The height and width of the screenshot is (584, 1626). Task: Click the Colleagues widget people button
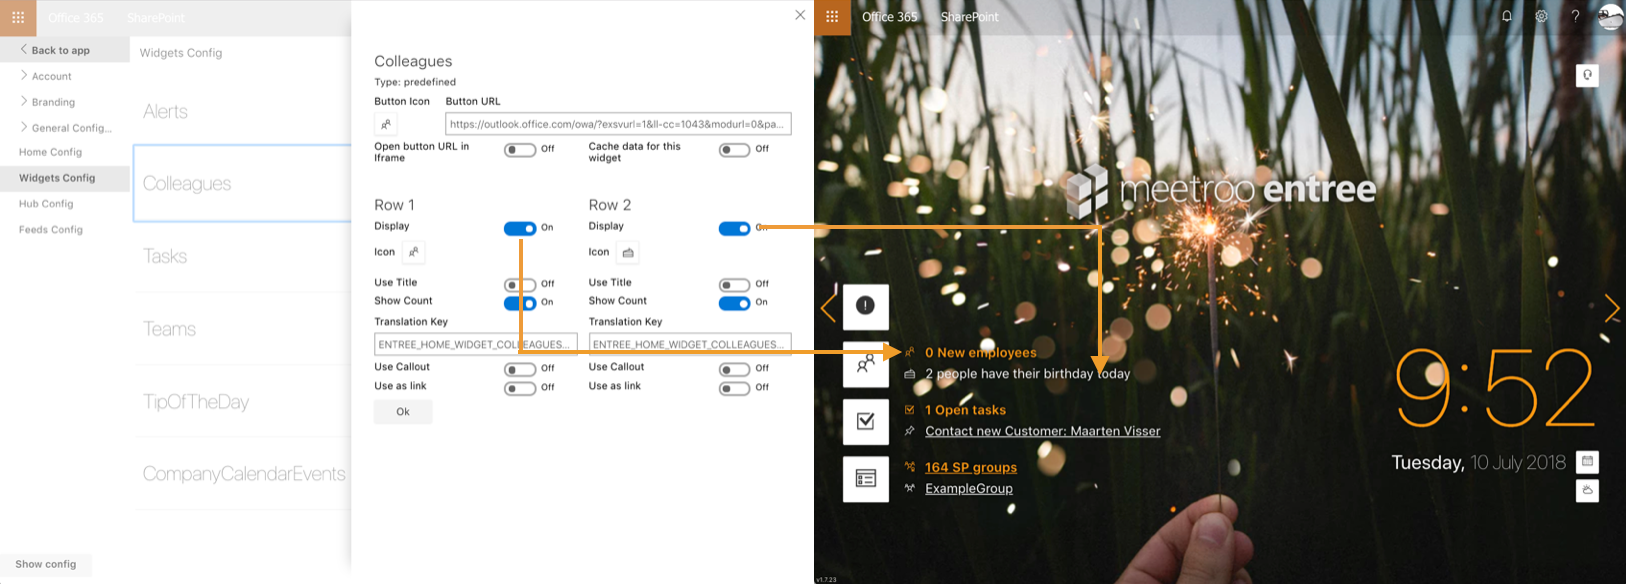click(x=866, y=364)
